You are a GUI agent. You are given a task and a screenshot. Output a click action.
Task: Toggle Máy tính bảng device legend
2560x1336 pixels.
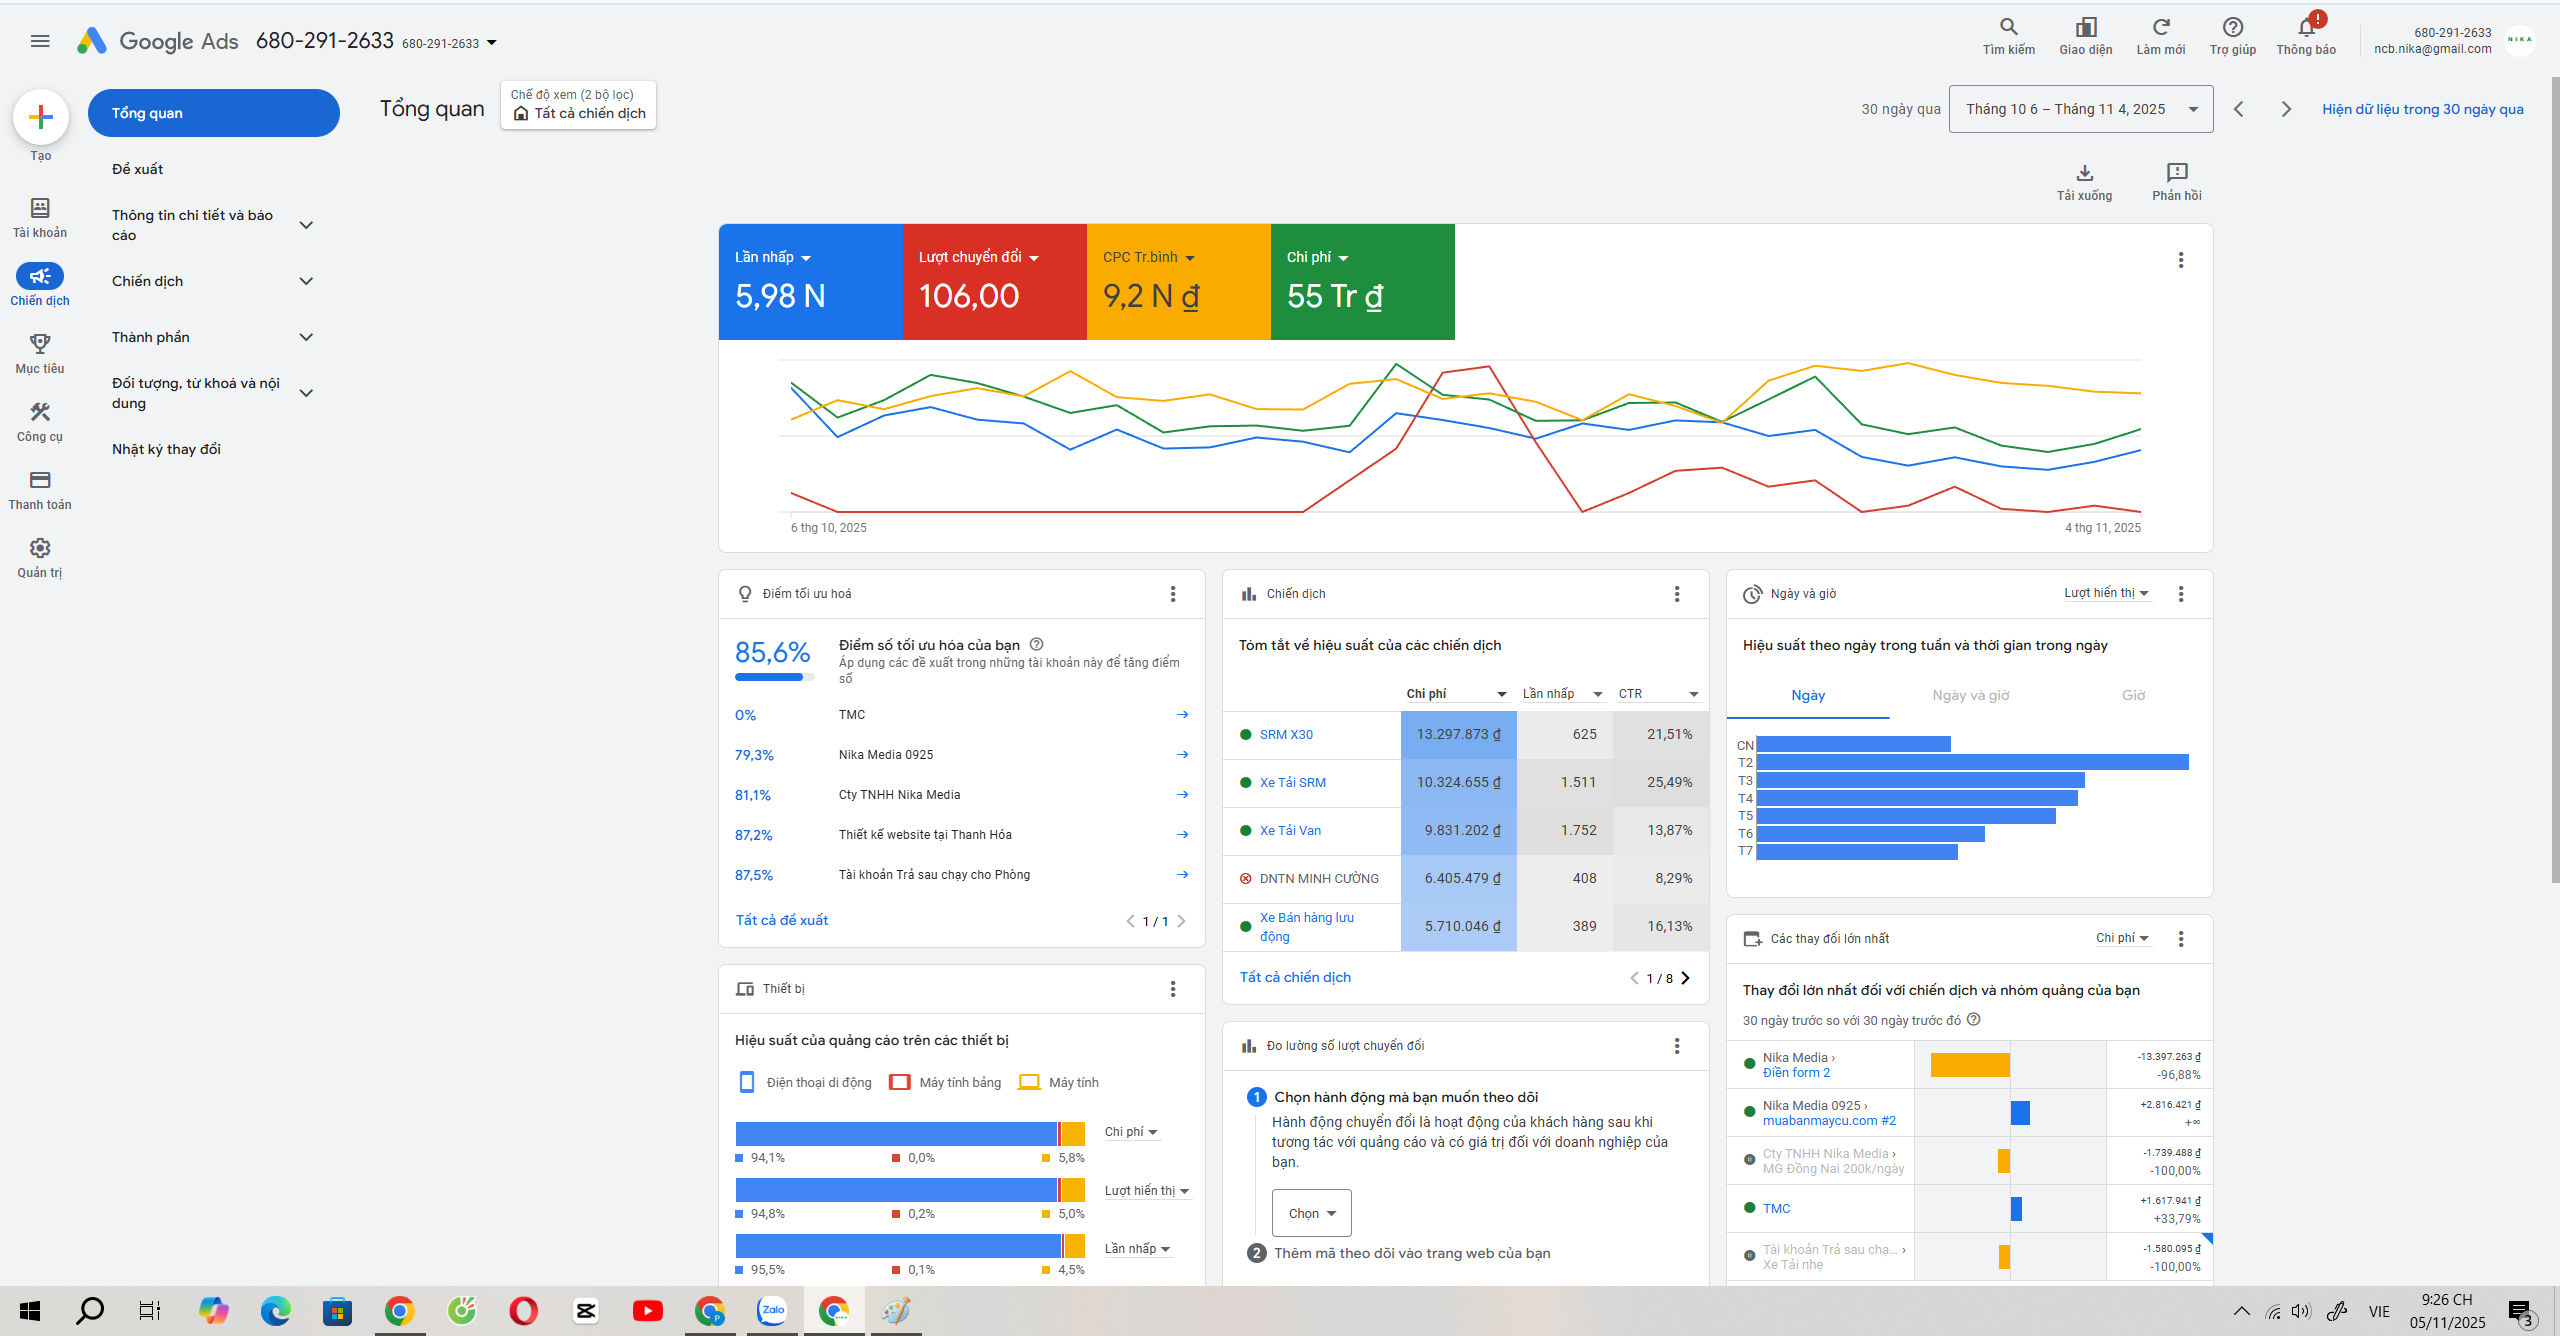click(944, 1081)
